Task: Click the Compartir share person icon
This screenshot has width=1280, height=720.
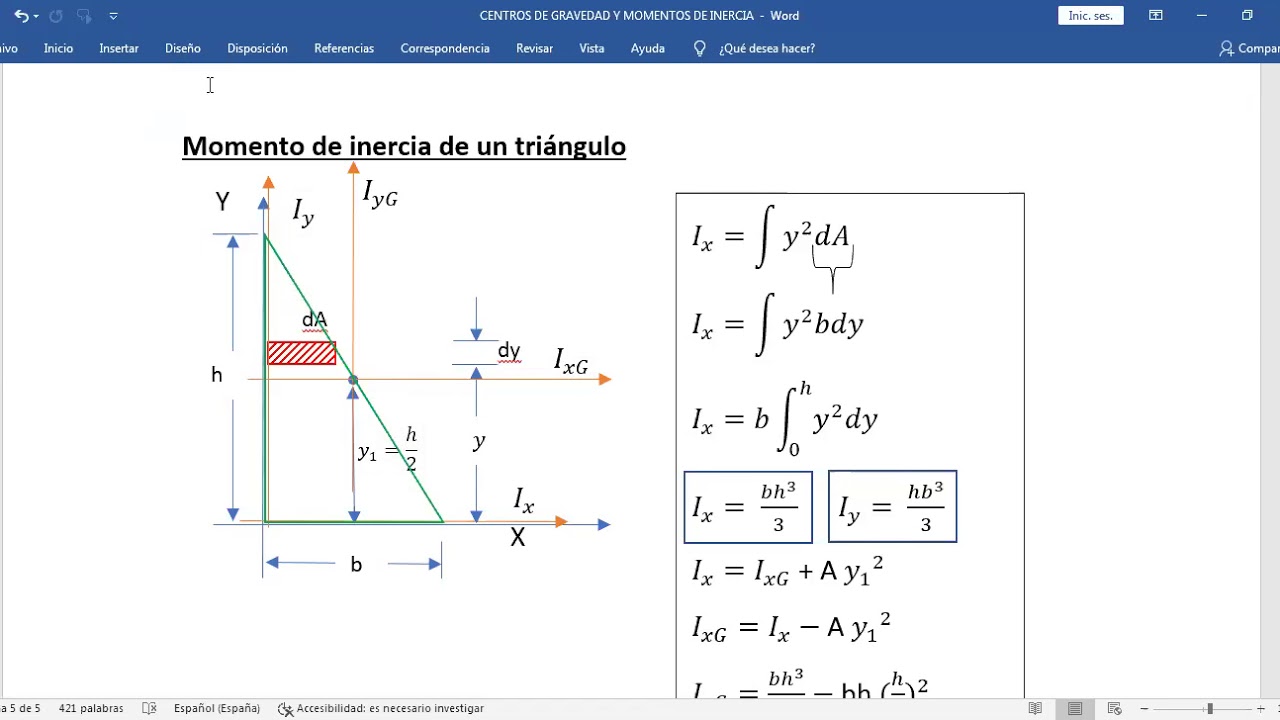Action: coord(1226,48)
